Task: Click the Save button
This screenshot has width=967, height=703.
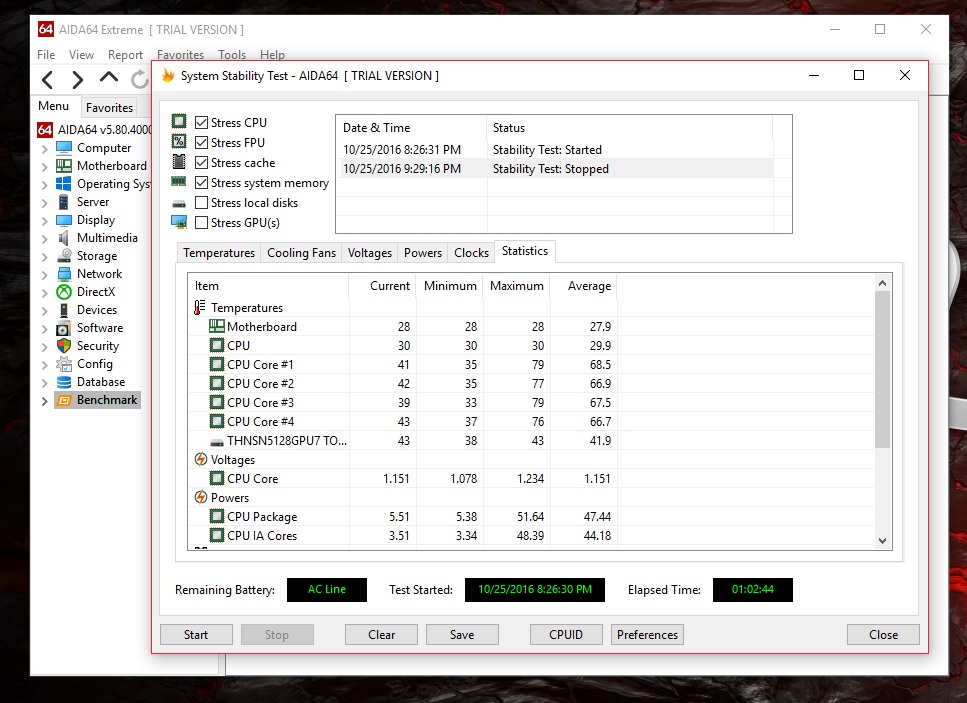Action: [x=462, y=635]
